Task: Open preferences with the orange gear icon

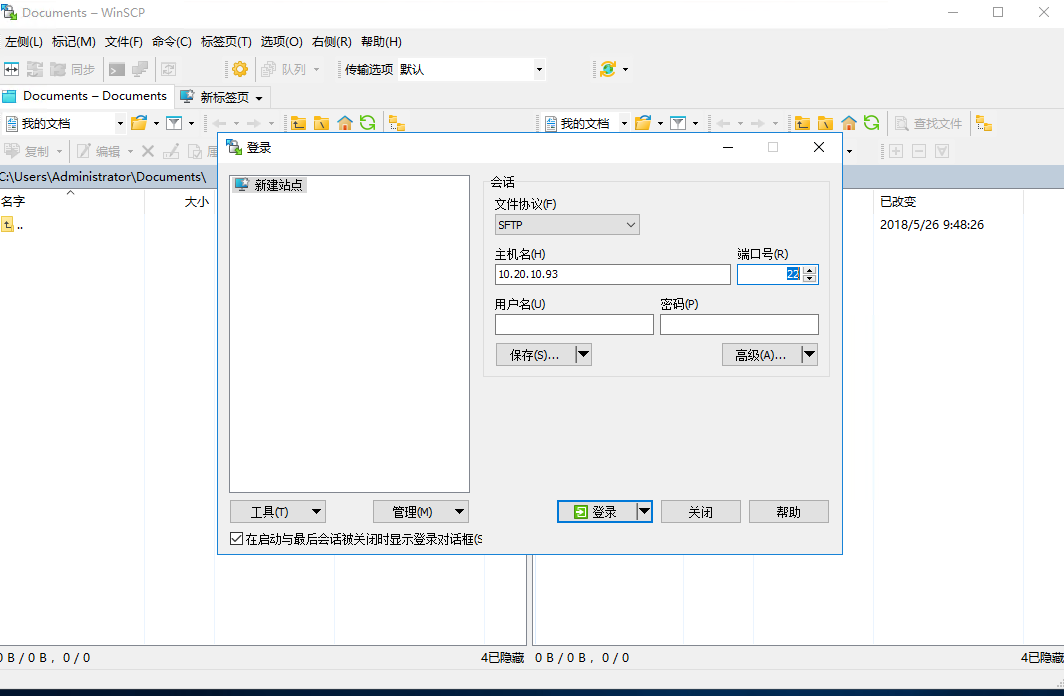Action: (240, 69)
